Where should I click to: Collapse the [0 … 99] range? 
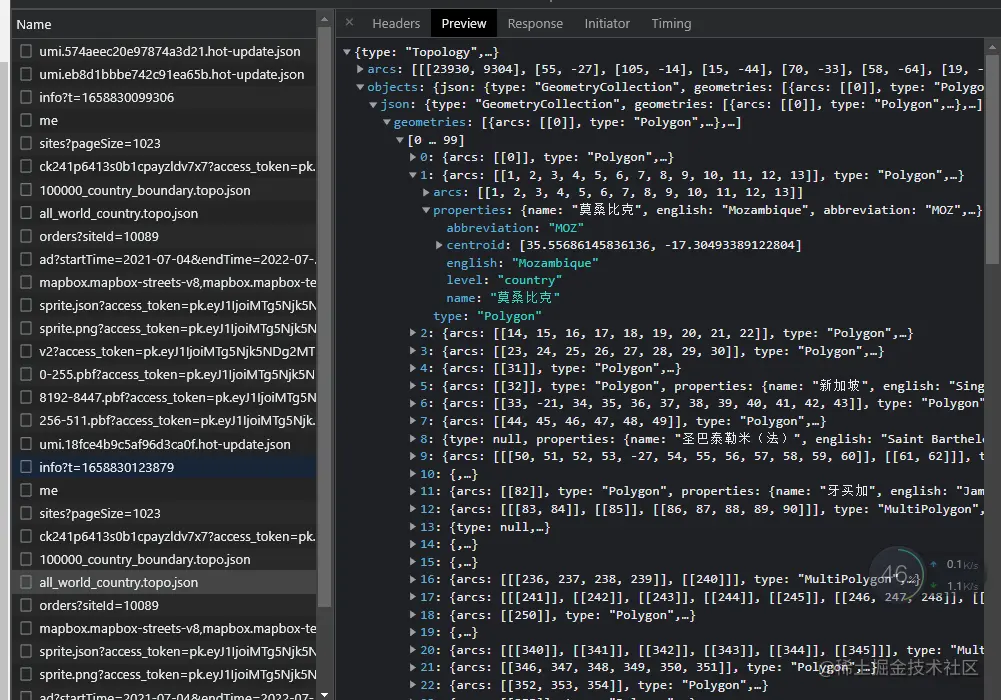pos(400,140)
